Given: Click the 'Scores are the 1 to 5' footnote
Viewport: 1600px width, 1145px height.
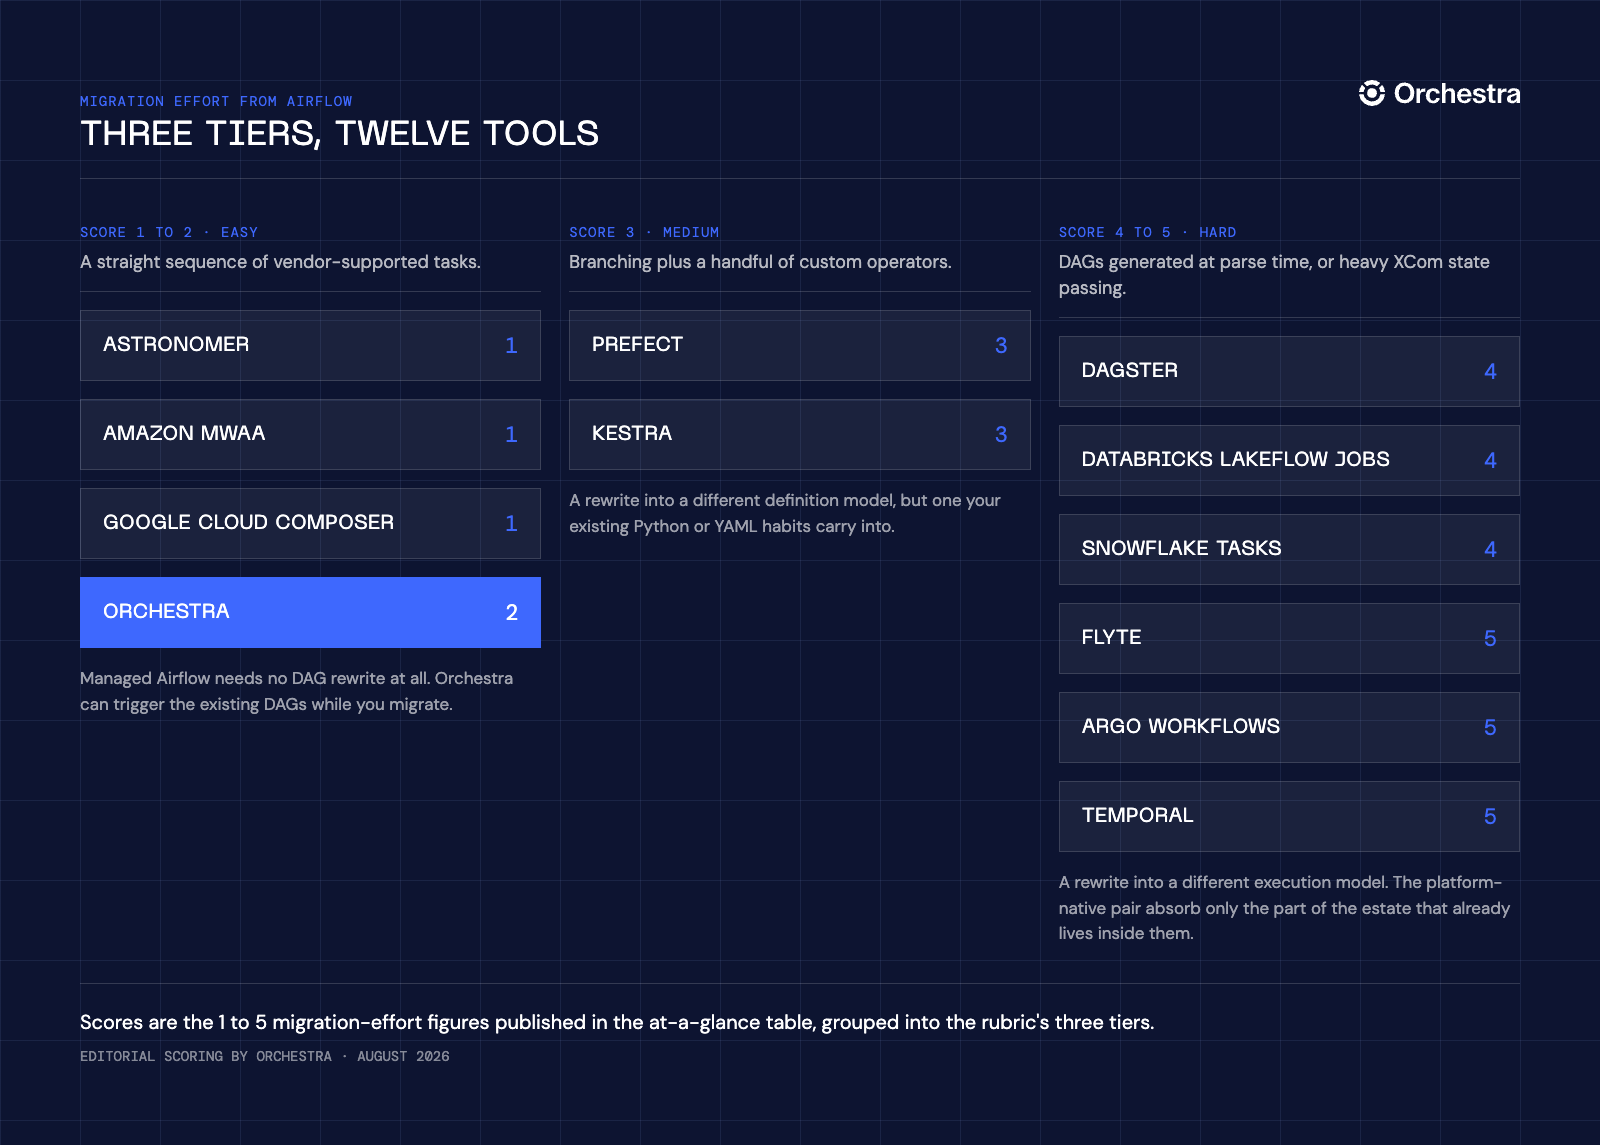Looking at the screenshot, I should [x=617, y=1022].
